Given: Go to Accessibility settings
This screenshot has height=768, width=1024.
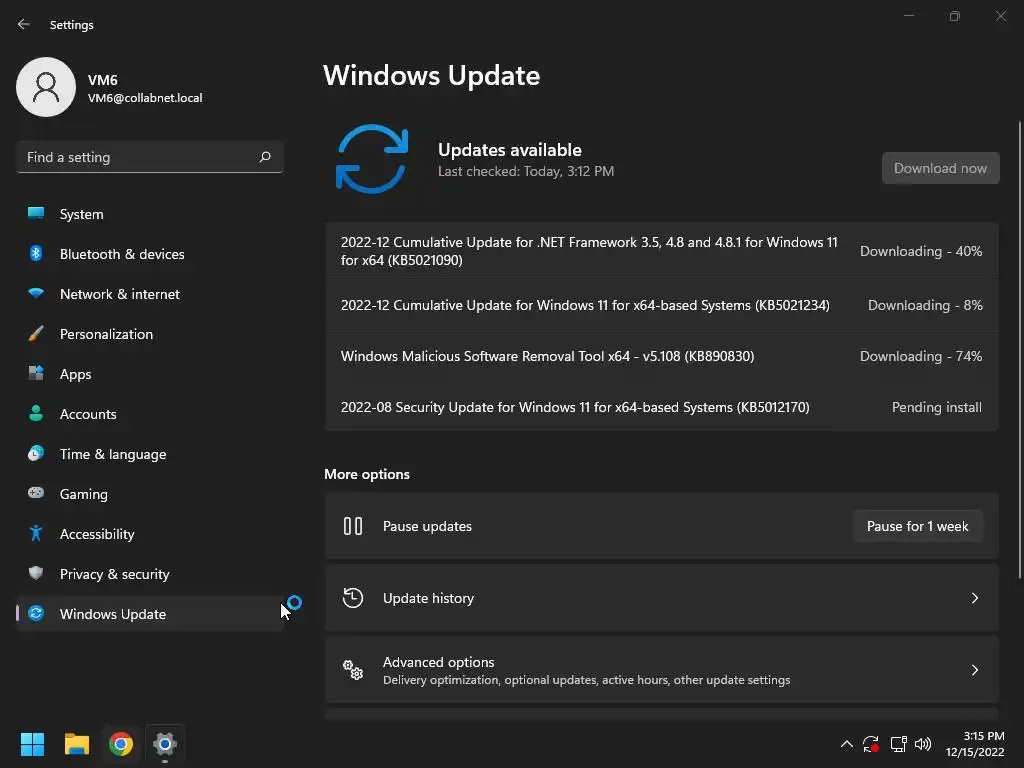Looking at the screenshot, I should coord(150,534).
